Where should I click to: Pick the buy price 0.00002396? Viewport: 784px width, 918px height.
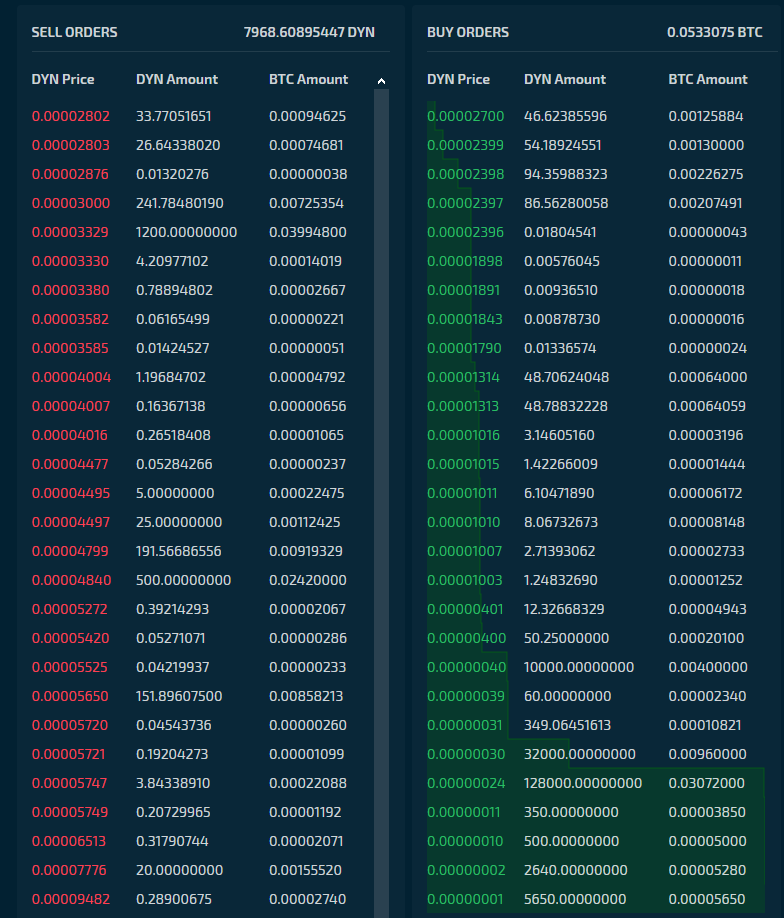(465, 232)
